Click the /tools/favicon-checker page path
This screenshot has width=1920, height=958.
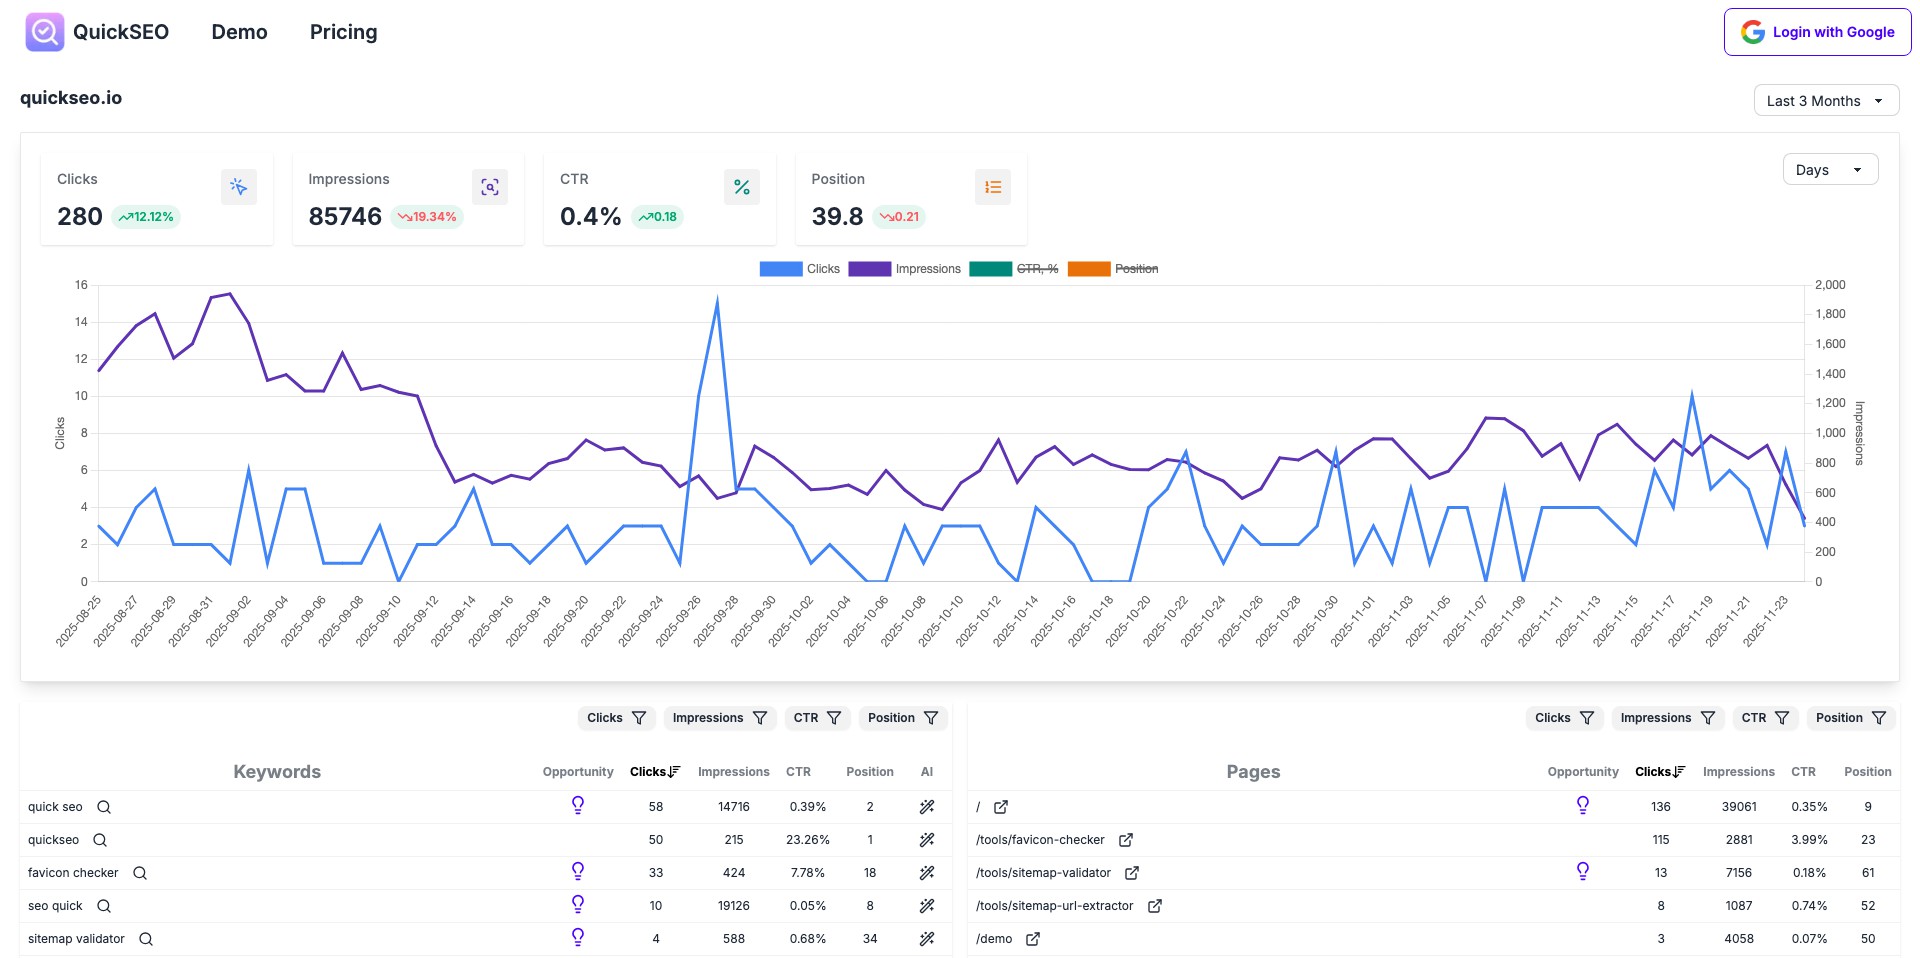(x=1040, y=840)
